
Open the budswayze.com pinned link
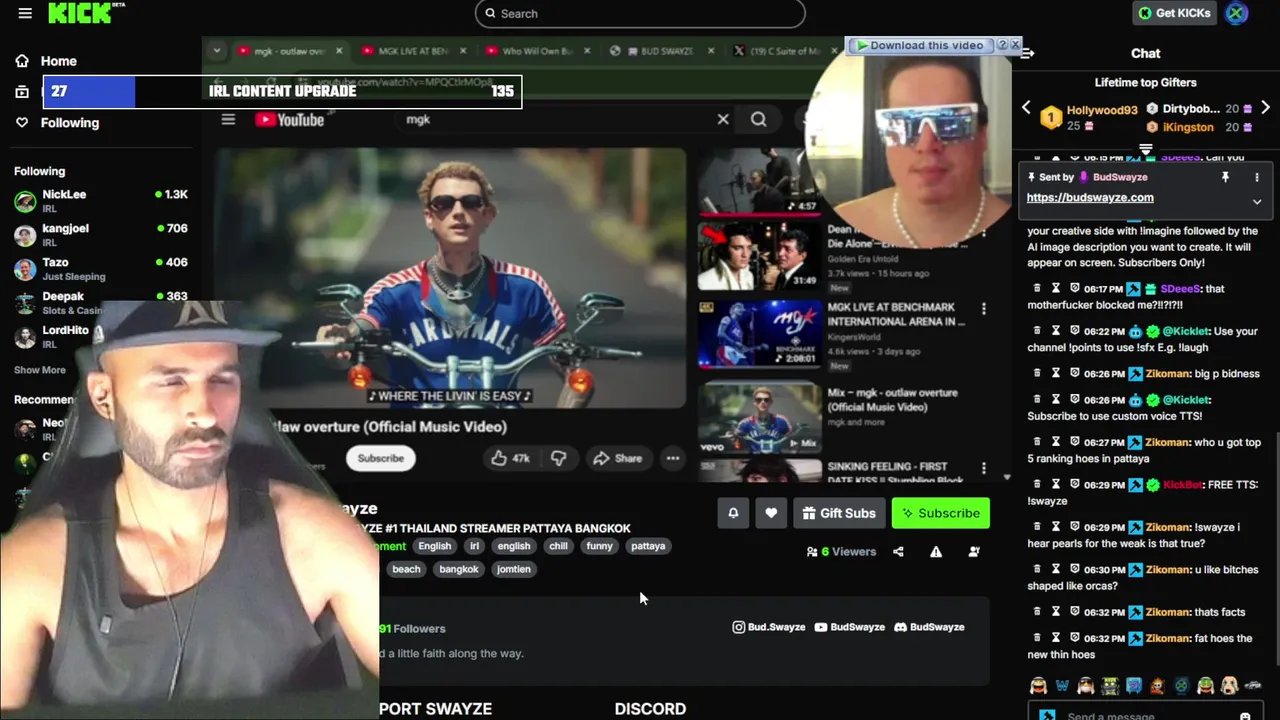(1090, 197)
